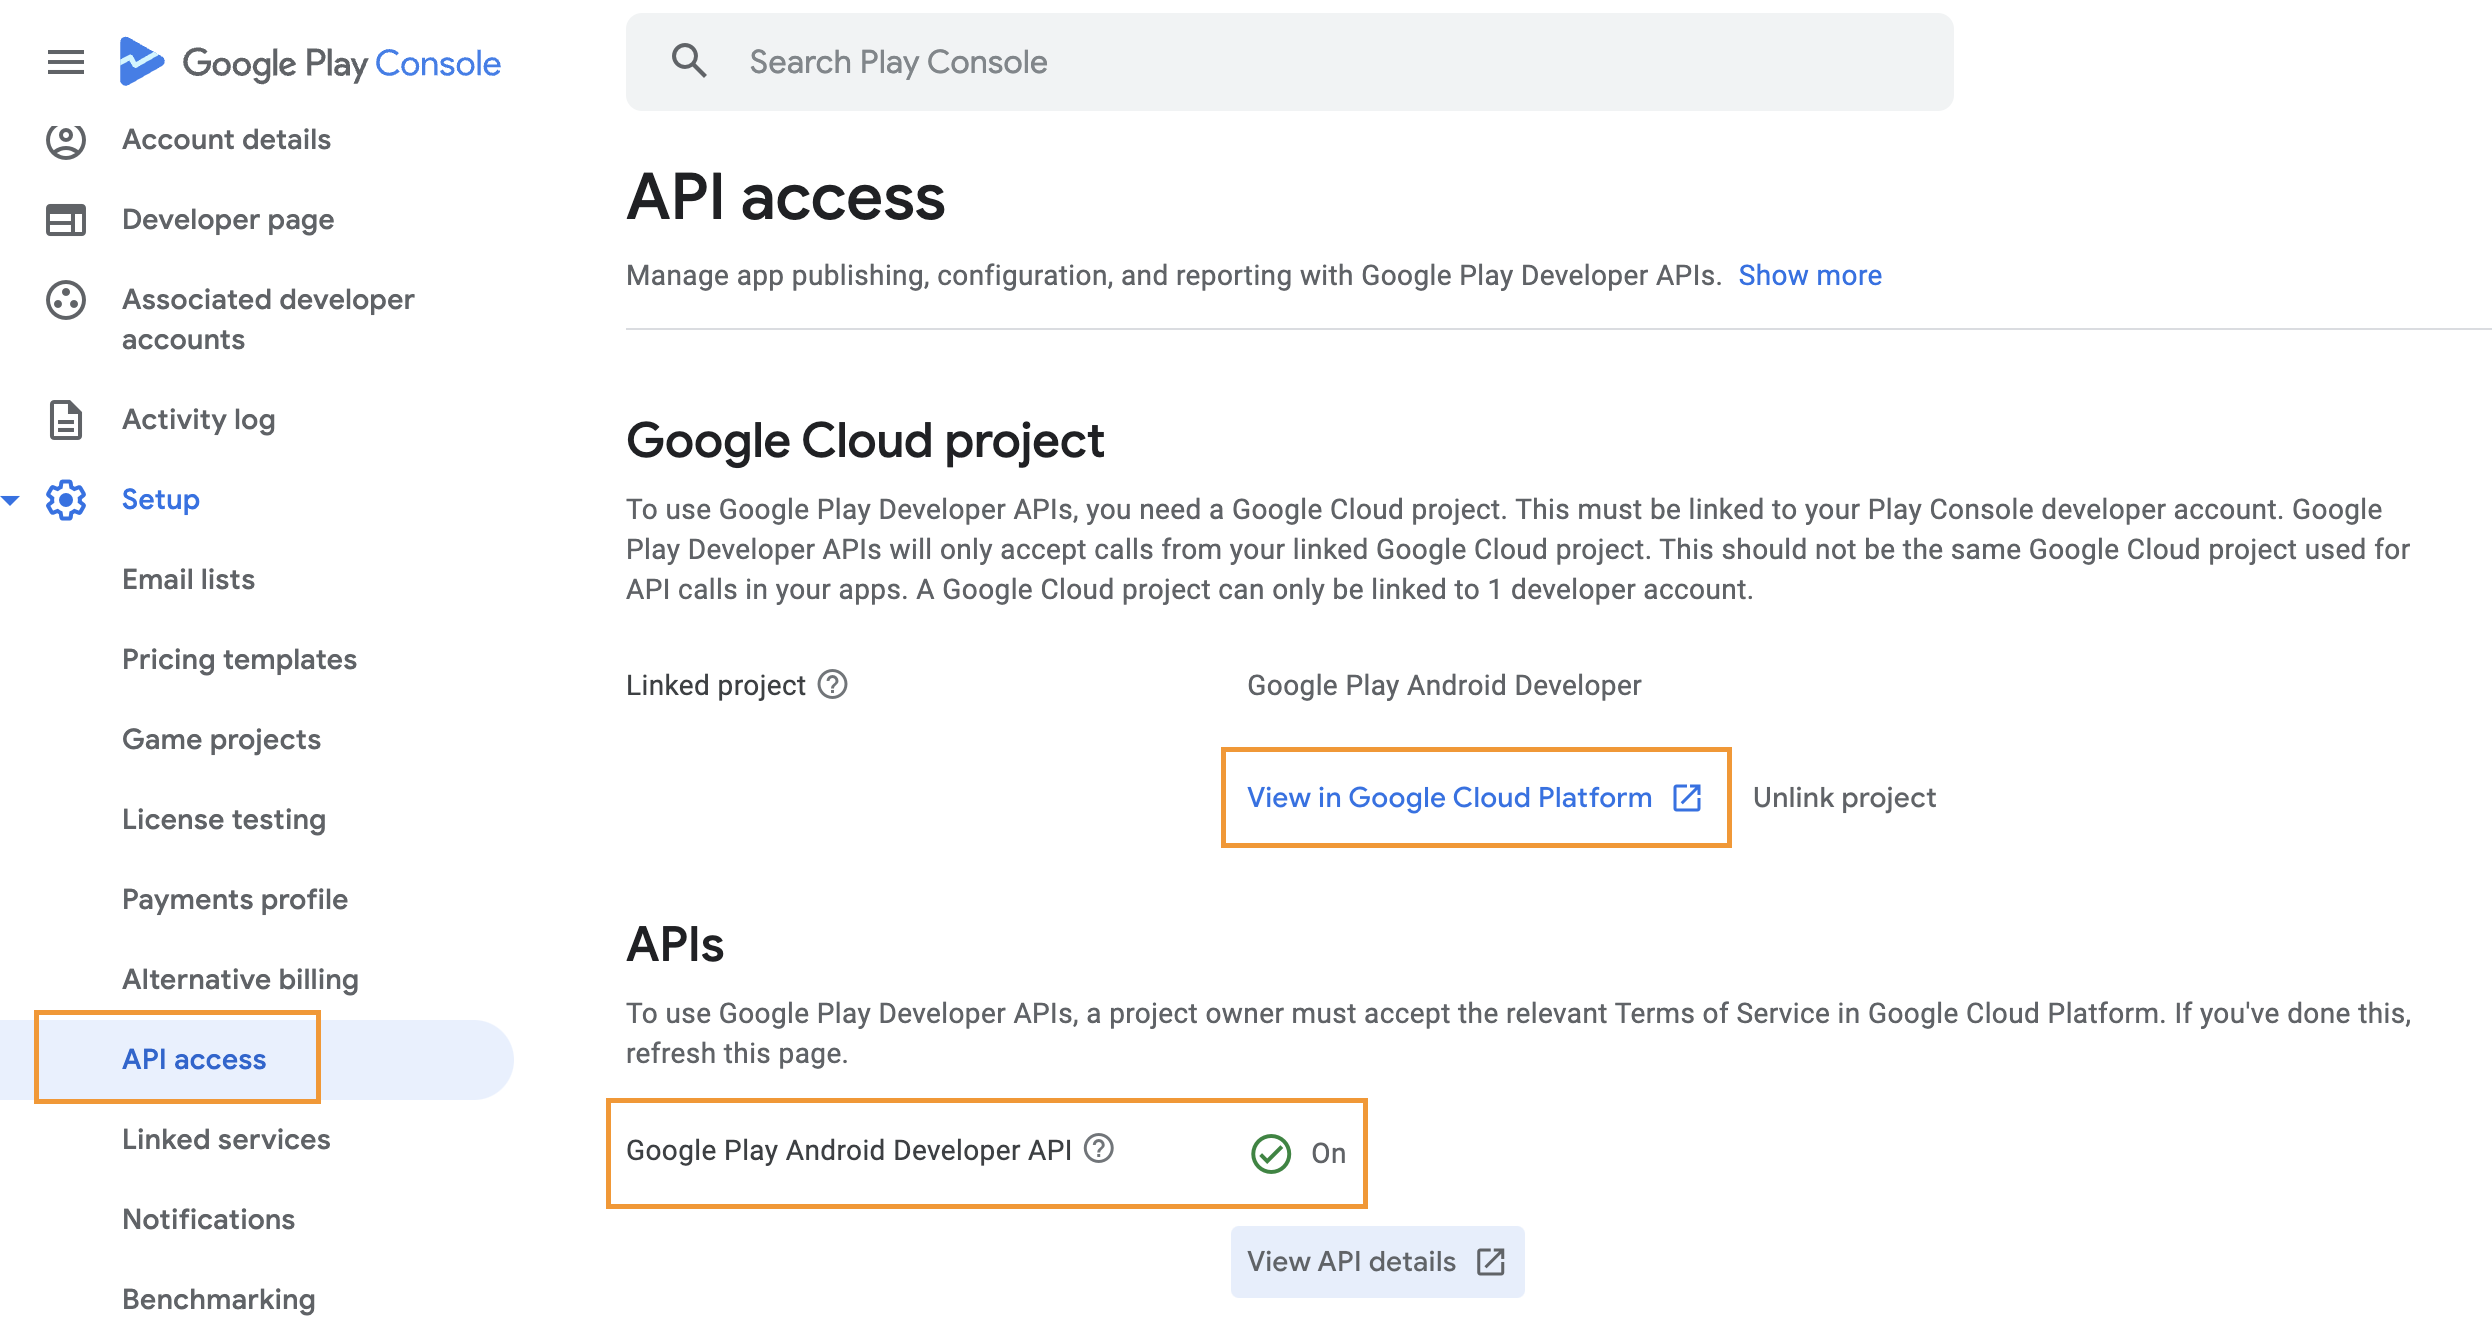
Task: Click the Linked project label
Action: (715, 685)
